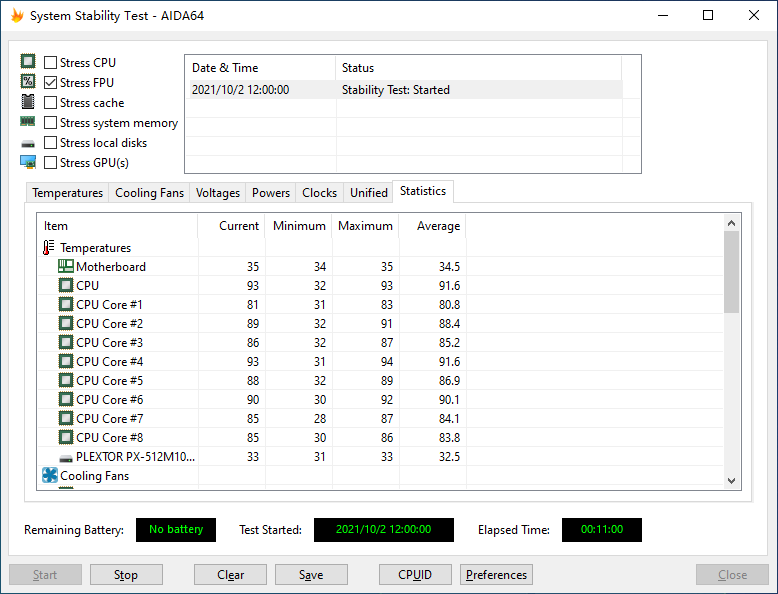Select the PLEXTOR PX-512M10 row label
778x594 pixels.
(x=135, y=457)
